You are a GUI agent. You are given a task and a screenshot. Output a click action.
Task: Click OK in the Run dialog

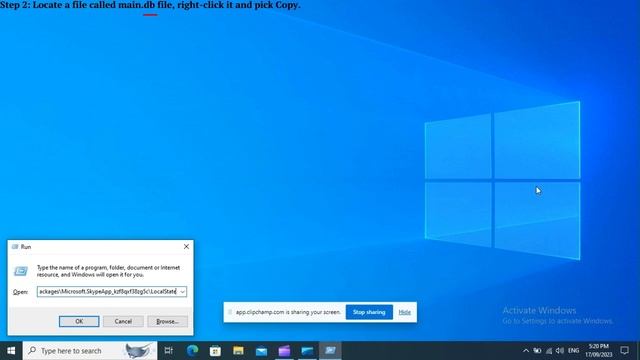pyautogui.click(x=79, y=322)
